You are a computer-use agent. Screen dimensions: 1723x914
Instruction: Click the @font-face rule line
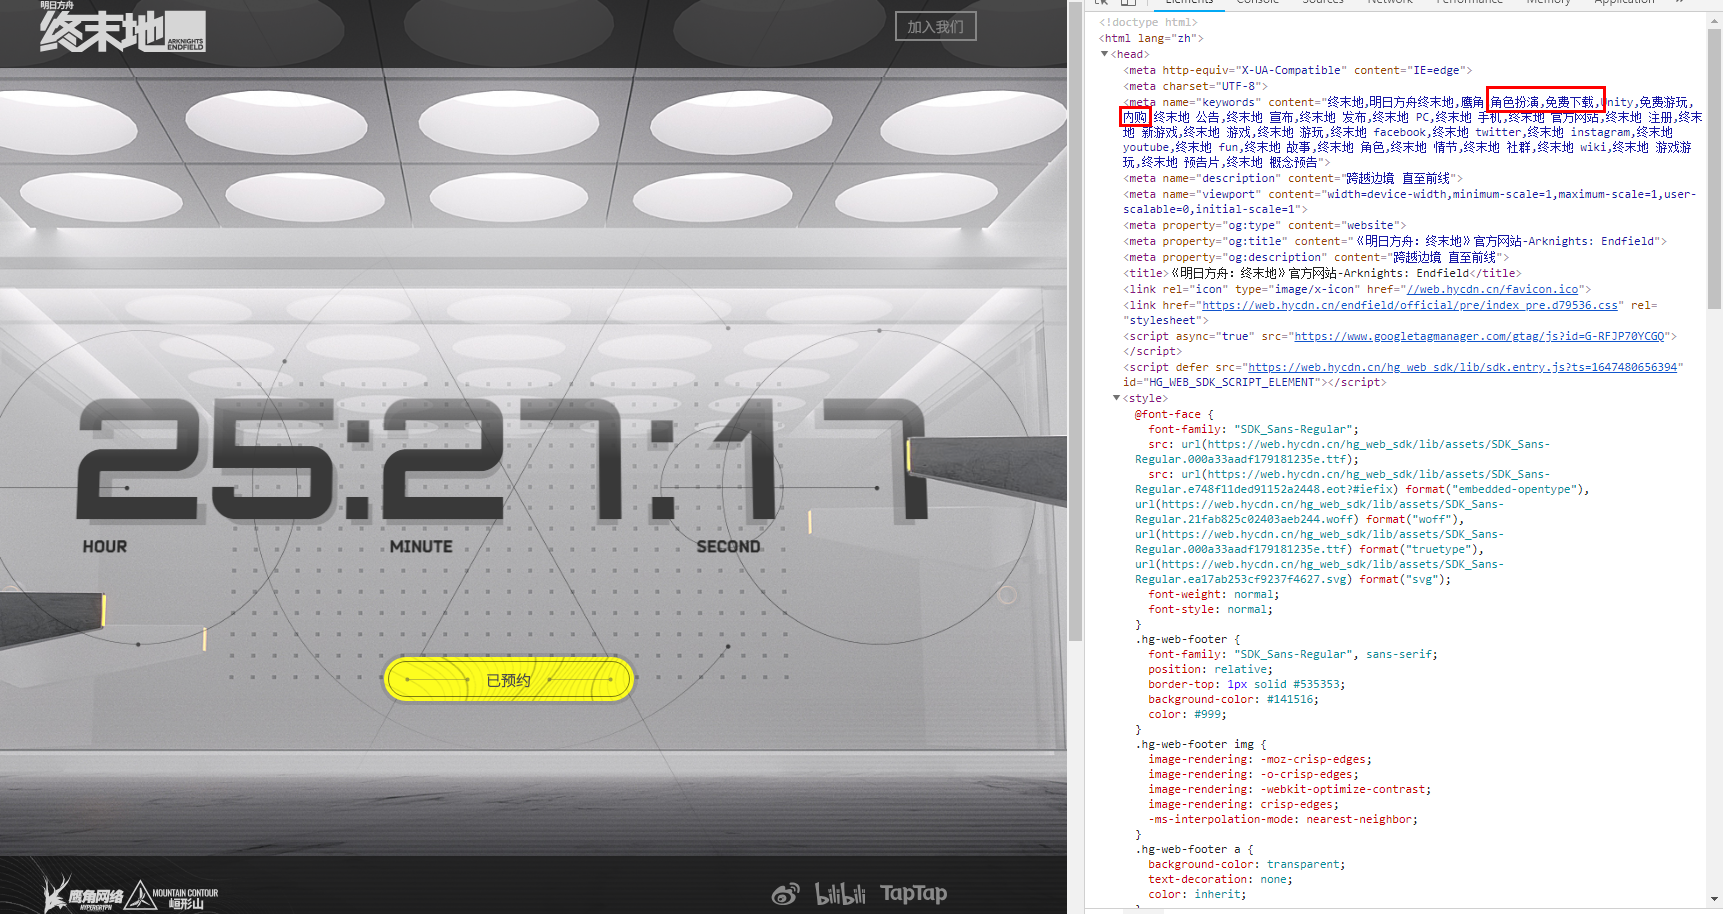point(1174,414)
